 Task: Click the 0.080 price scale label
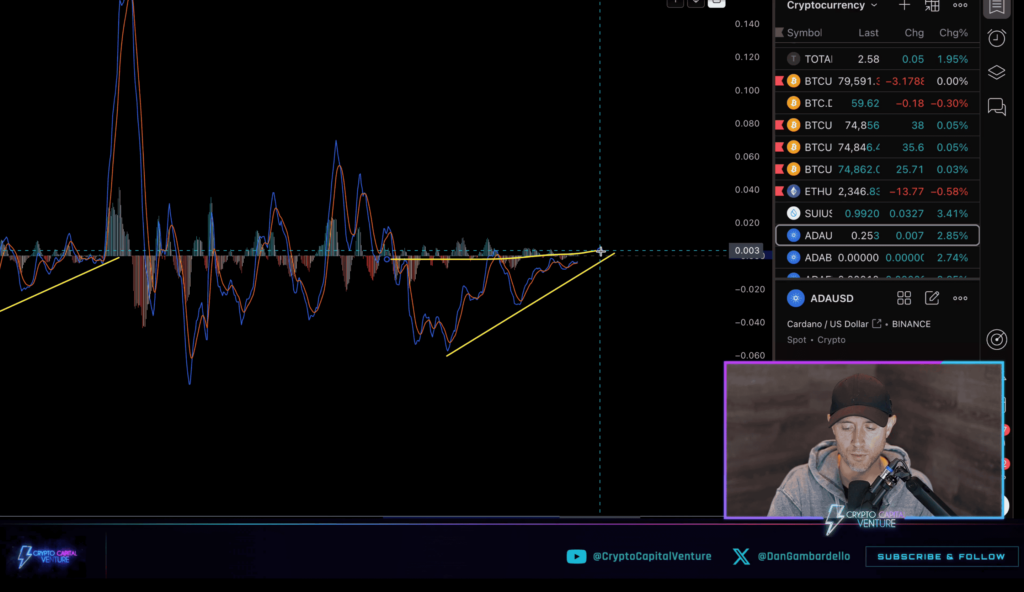pos(747,123)
